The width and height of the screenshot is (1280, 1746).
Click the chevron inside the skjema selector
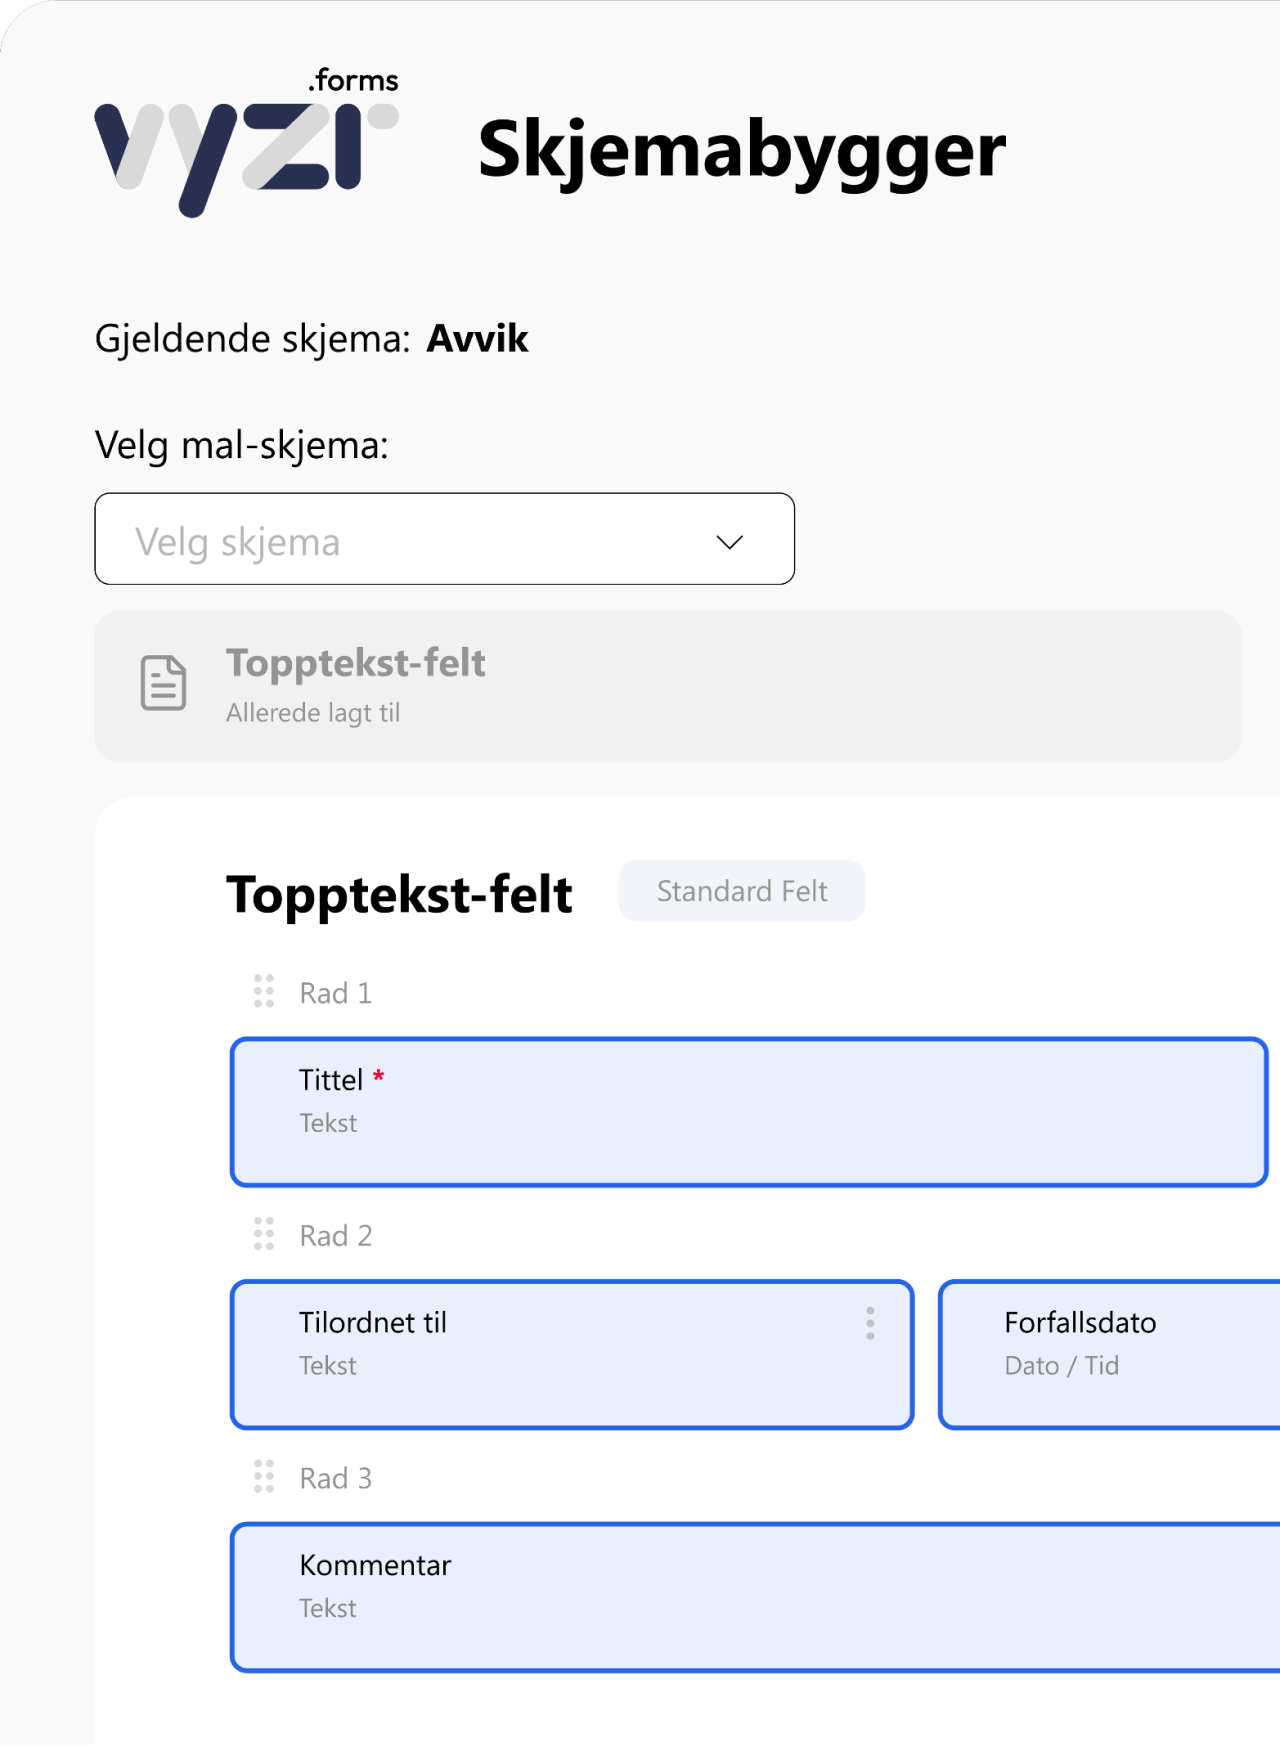click(729, 540)
